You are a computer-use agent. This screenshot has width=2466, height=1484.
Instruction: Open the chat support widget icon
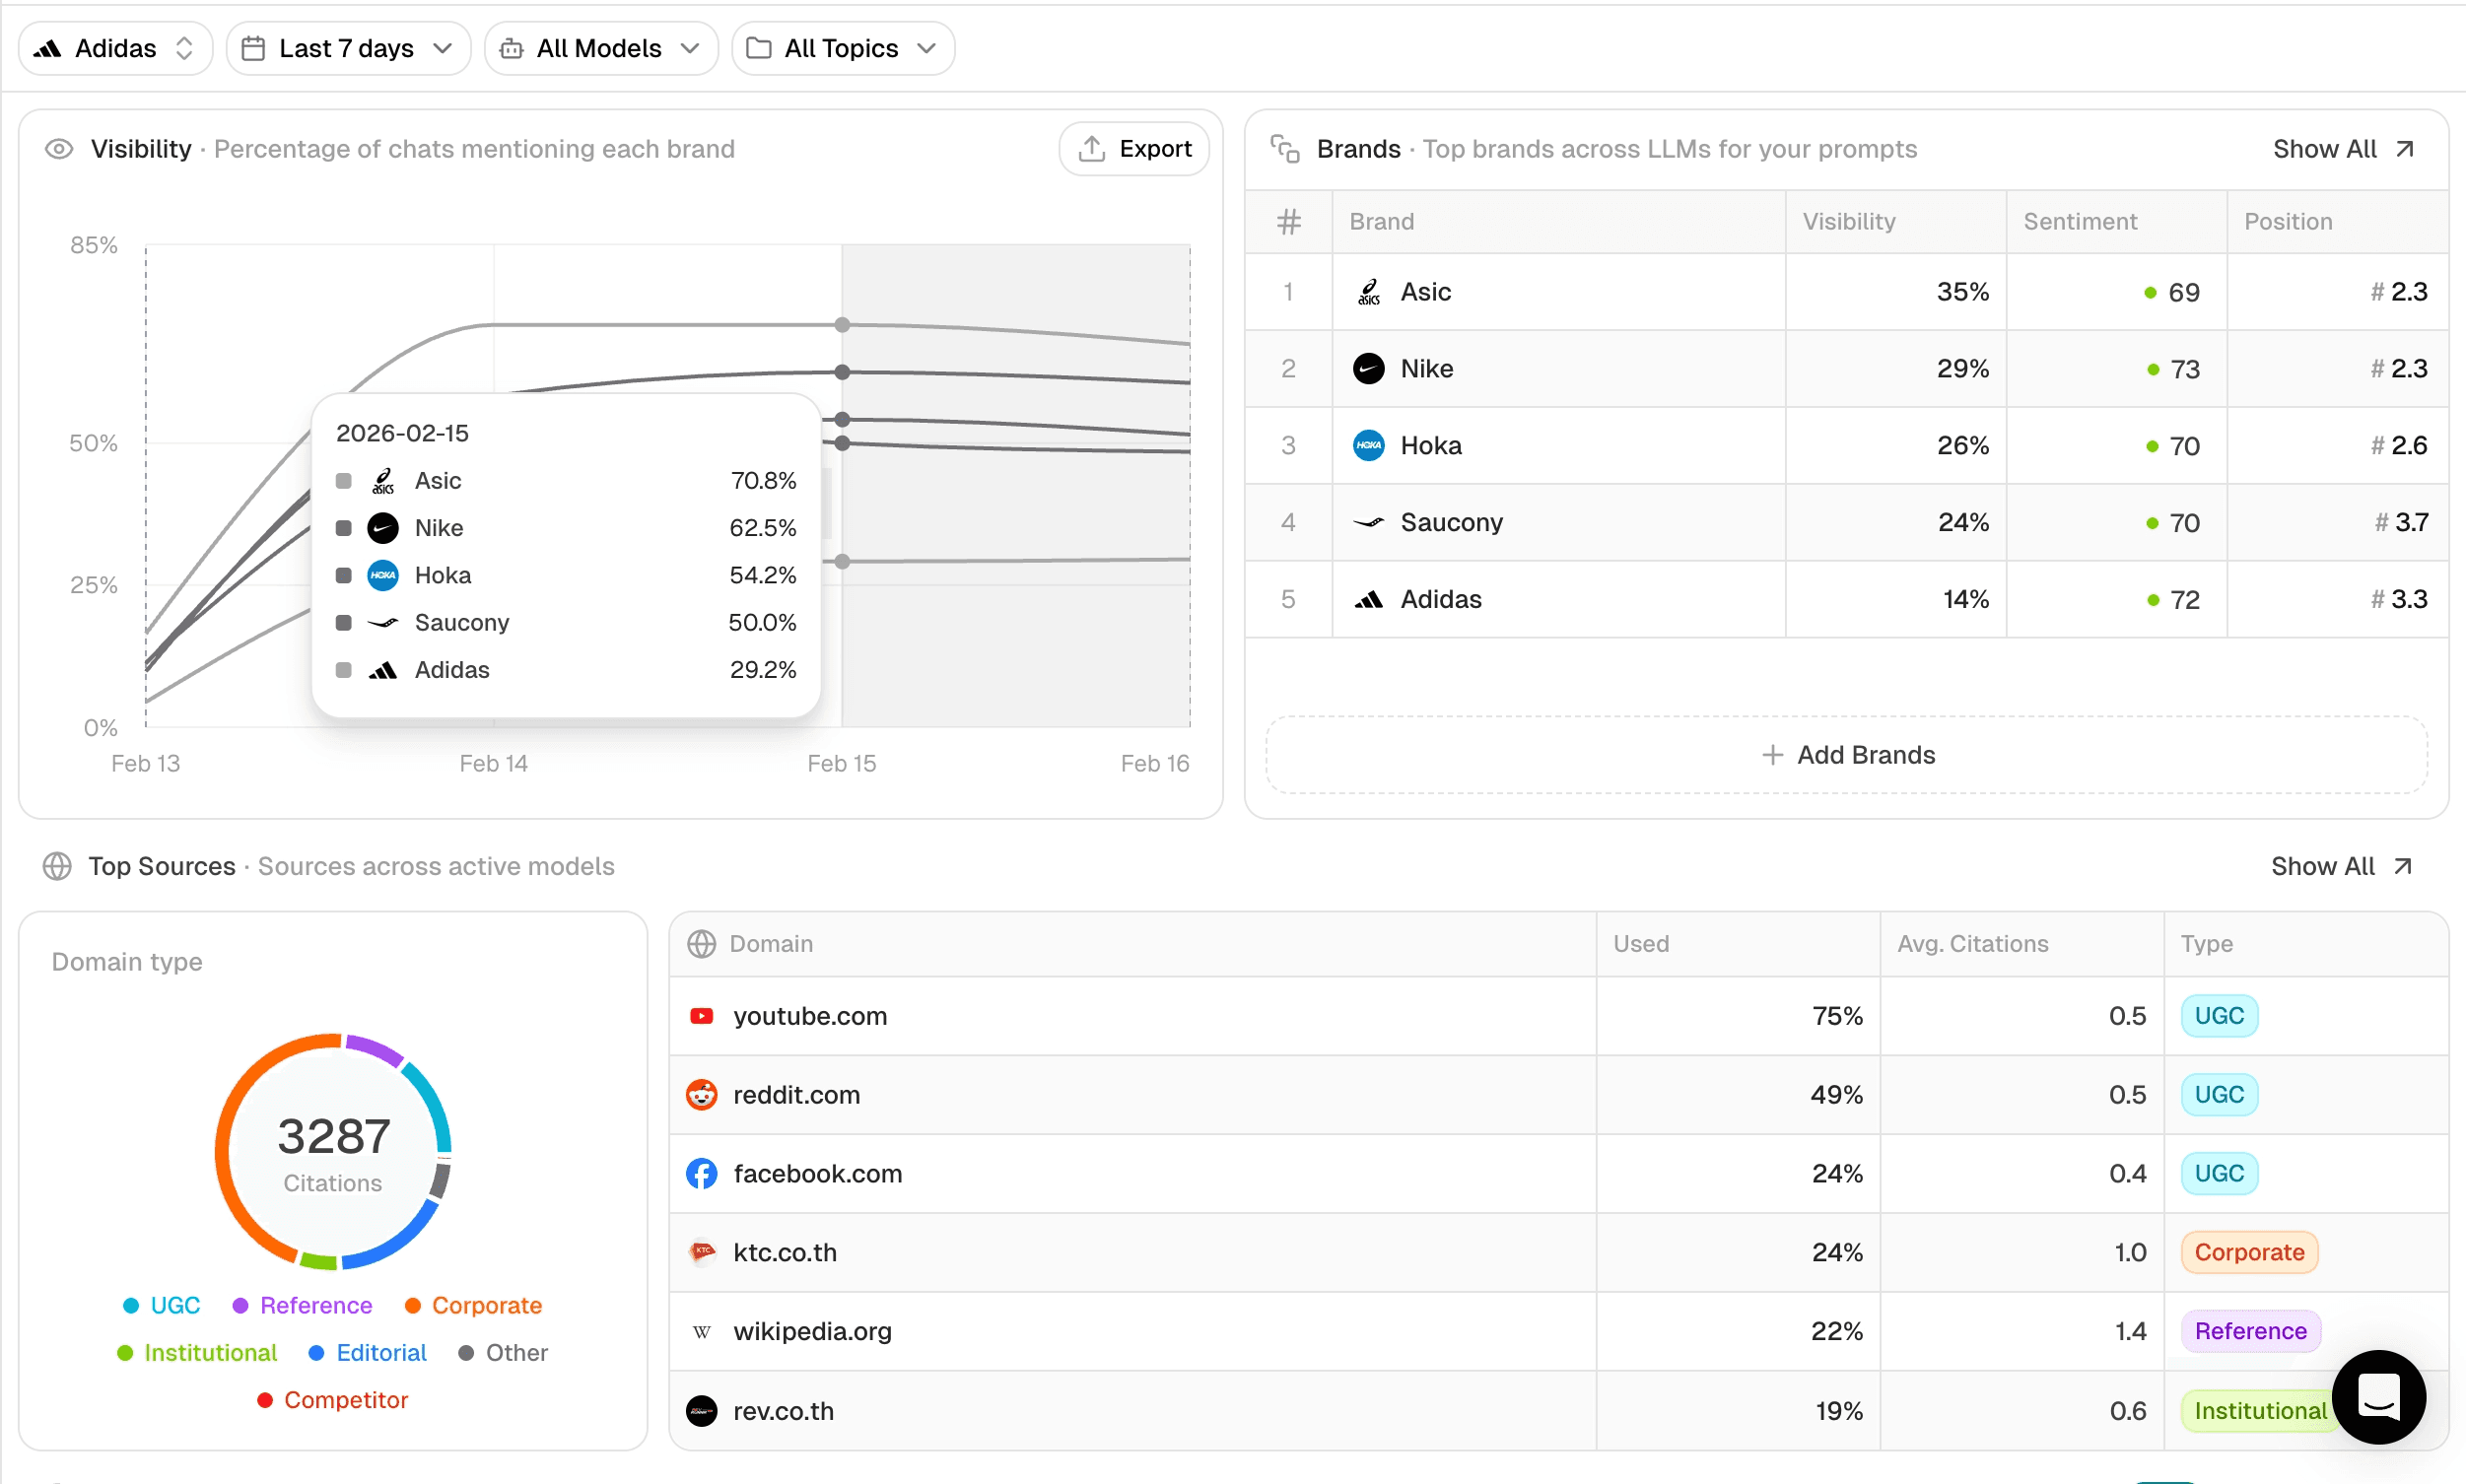(2378, 1396)
